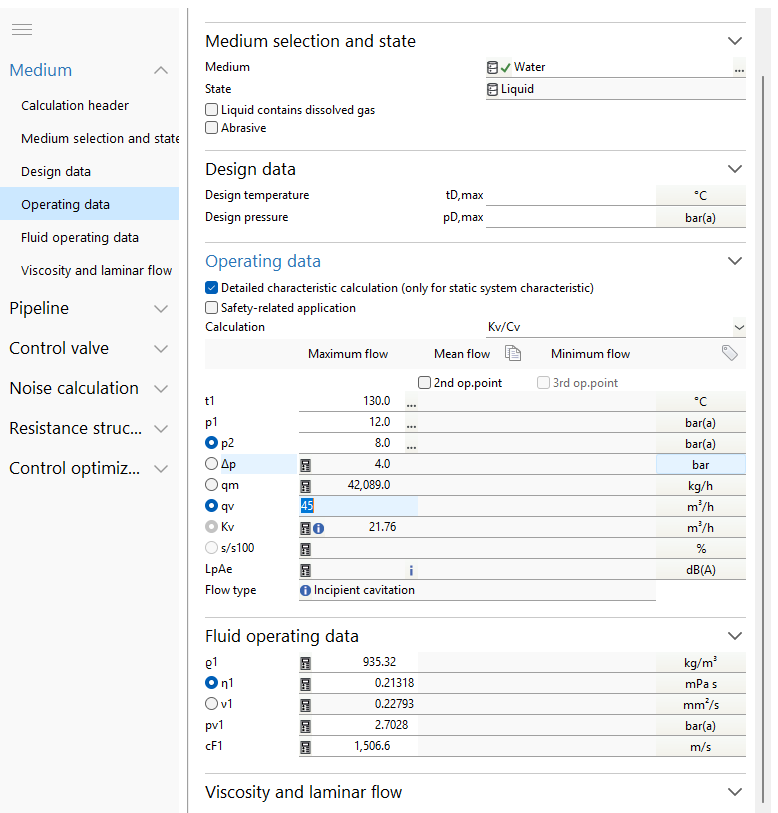Select the Δp radio button

[211, 464]
